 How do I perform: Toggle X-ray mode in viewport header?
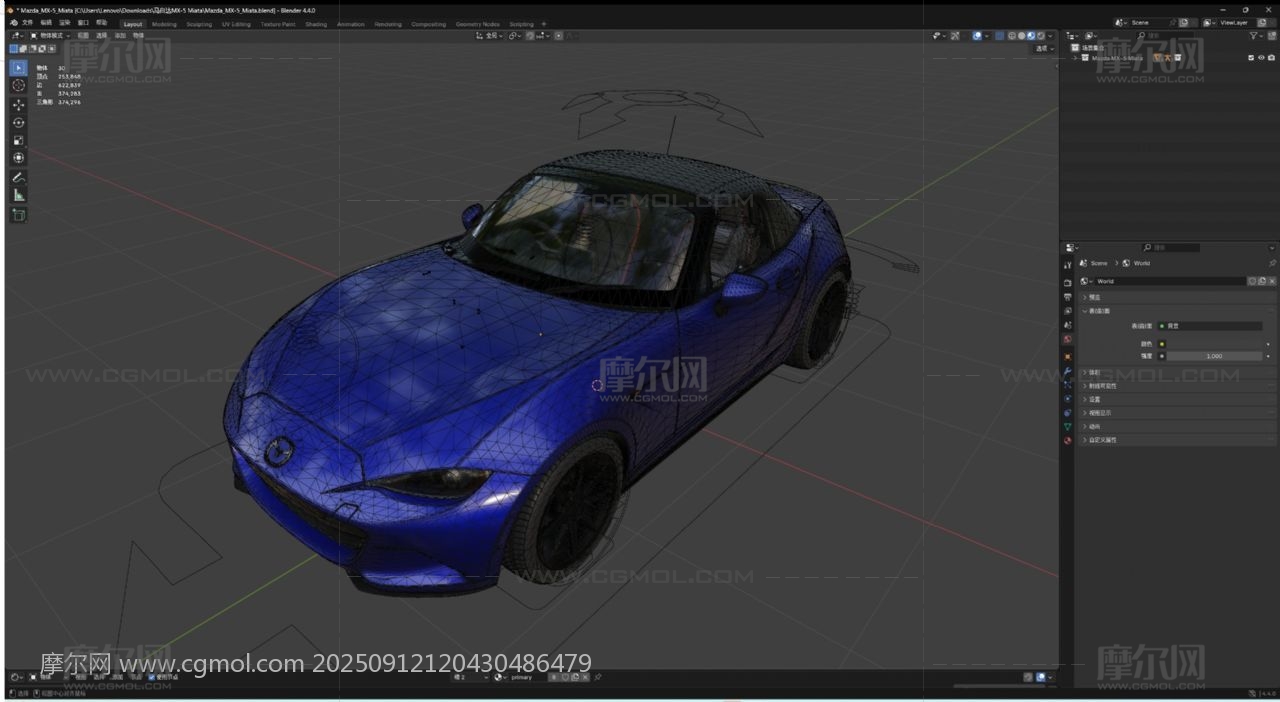(1000, 36)
